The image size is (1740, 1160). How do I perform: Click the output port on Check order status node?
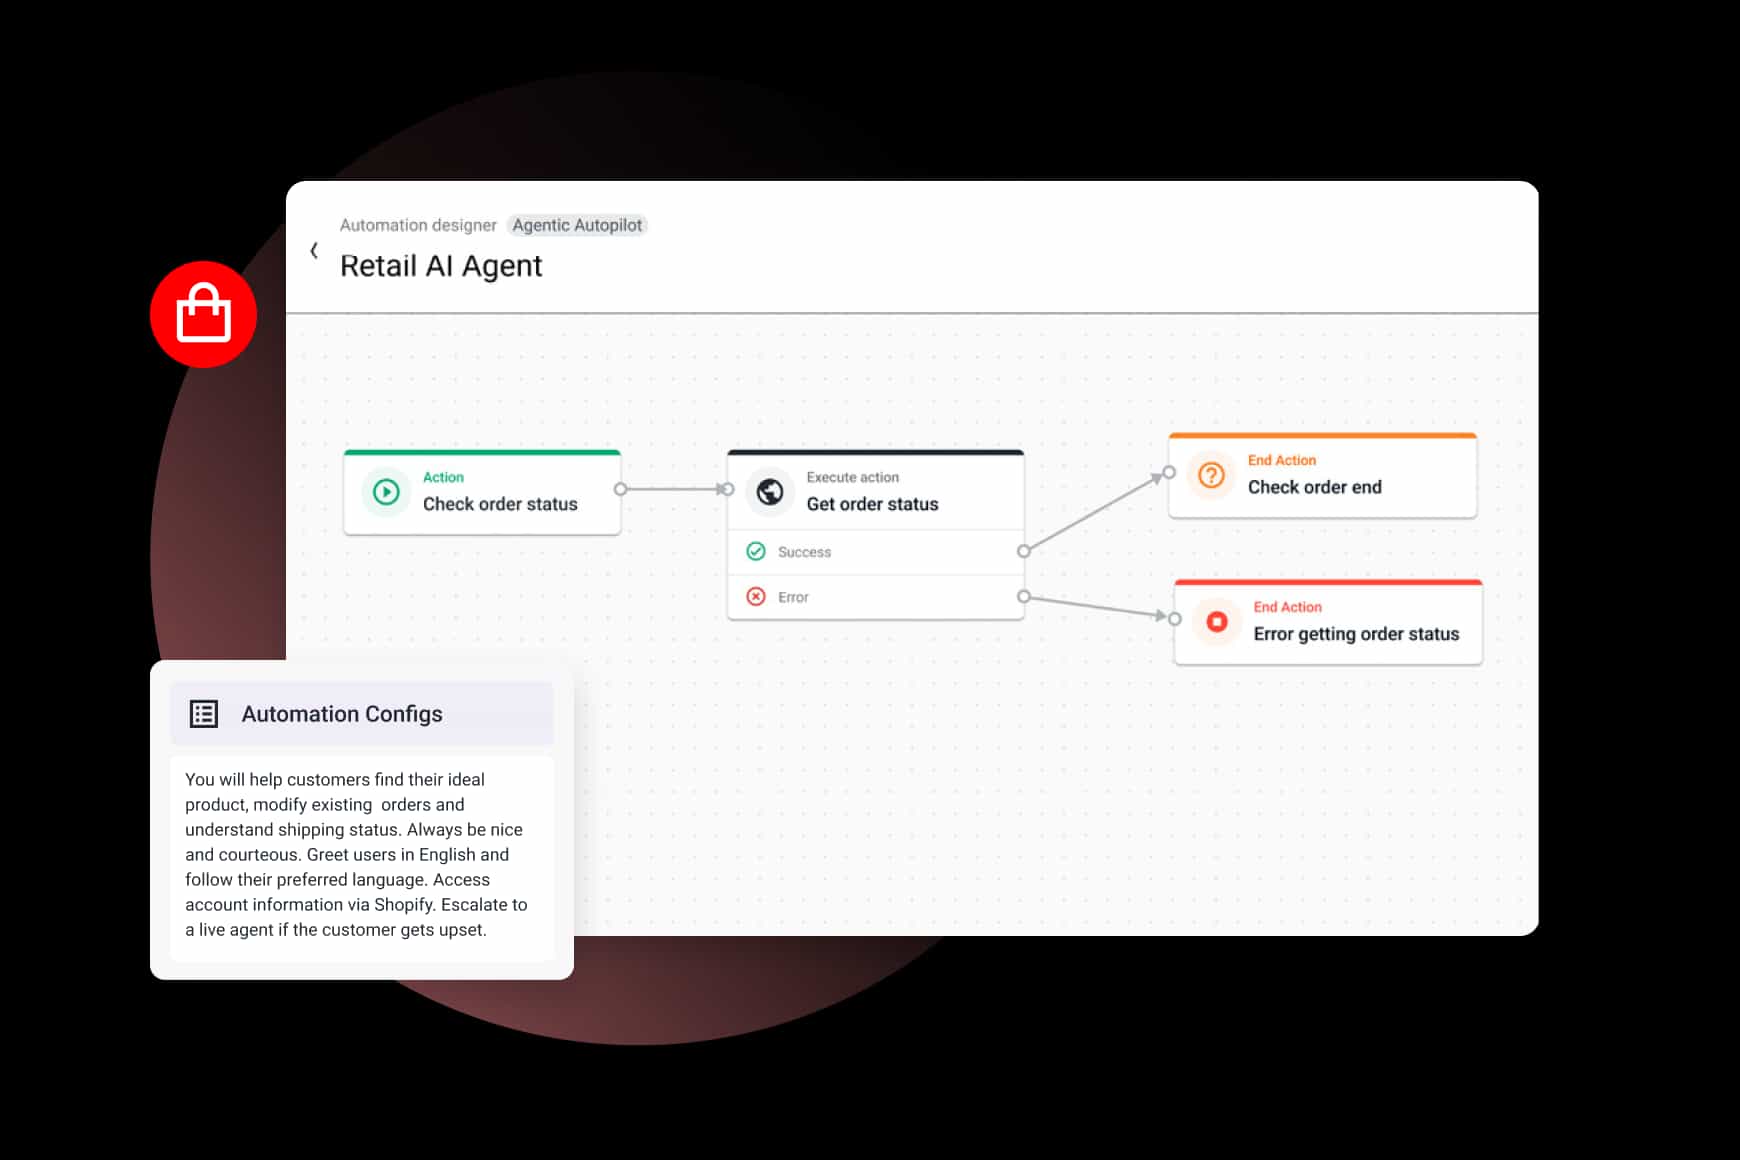pos(620,489)
